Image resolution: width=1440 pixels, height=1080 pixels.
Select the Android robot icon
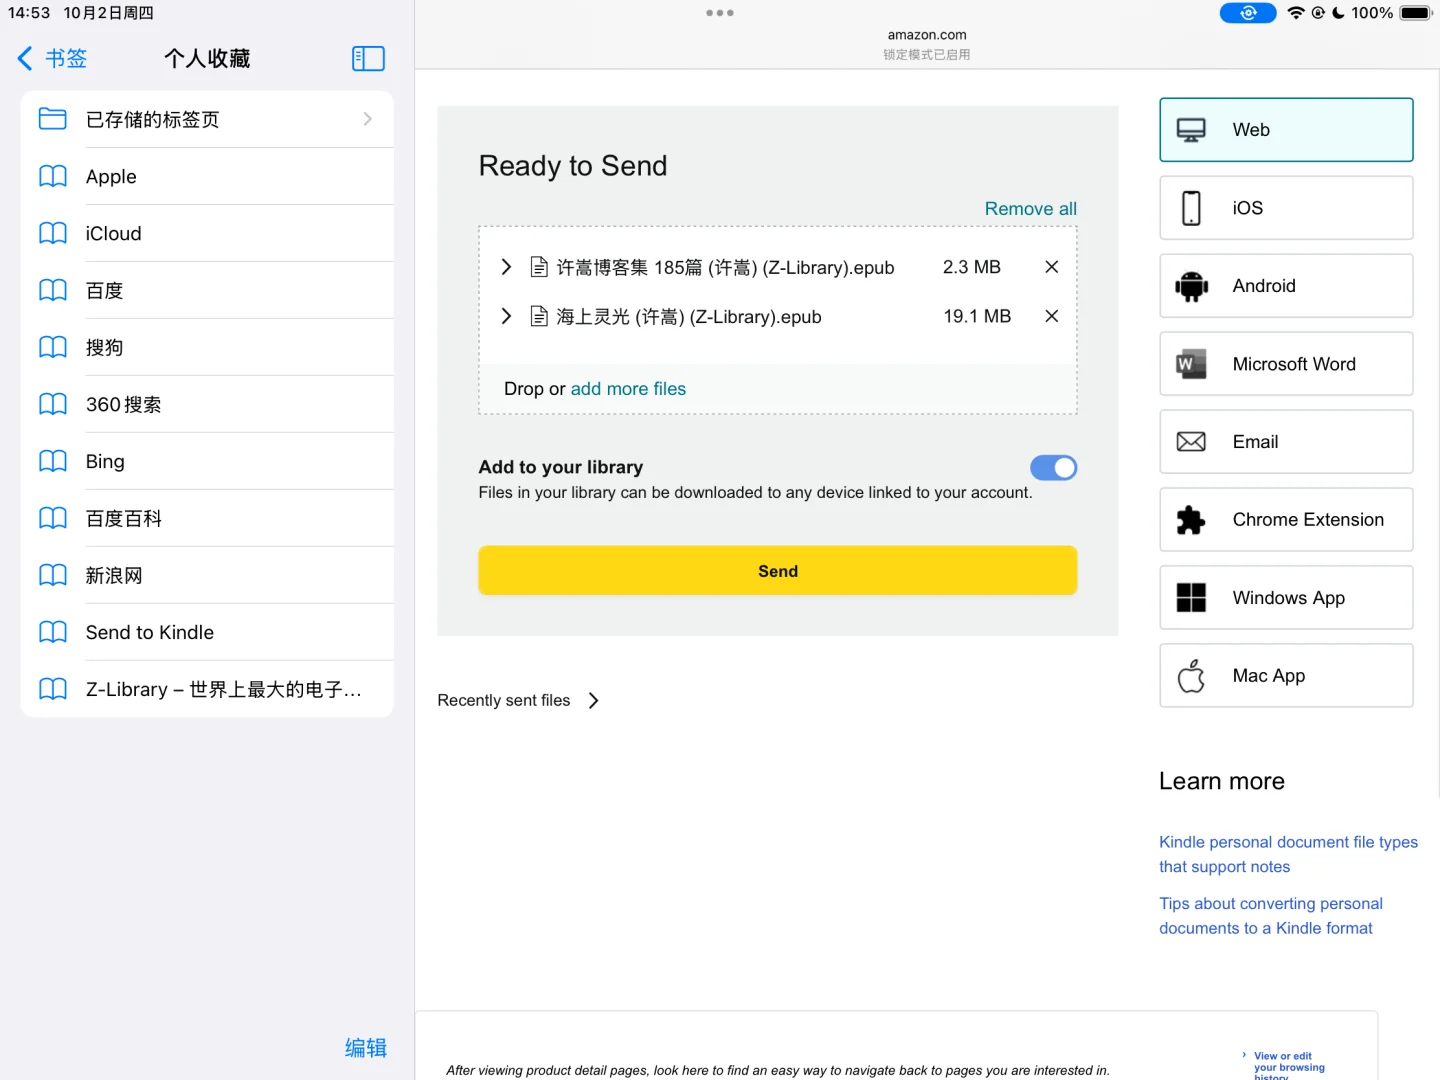click(x=1191, y=286)
